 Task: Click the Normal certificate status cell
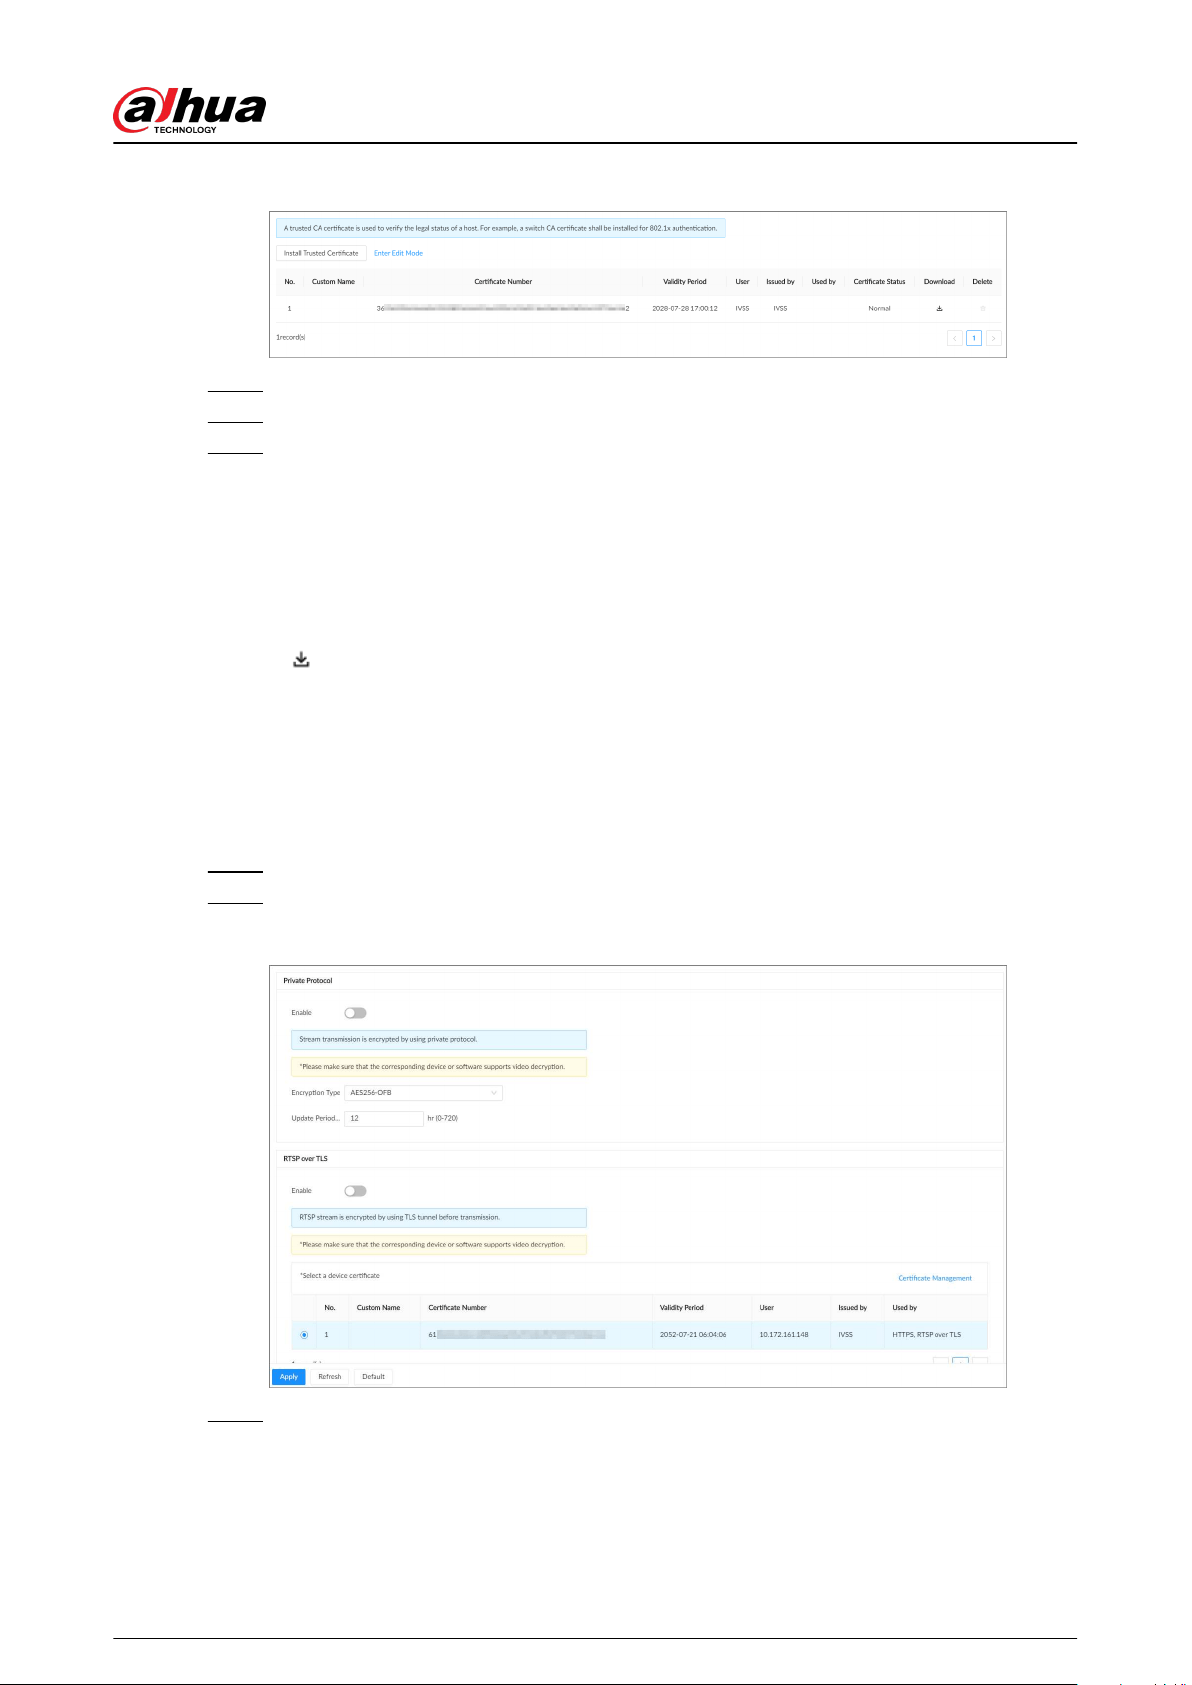point(879,308)
